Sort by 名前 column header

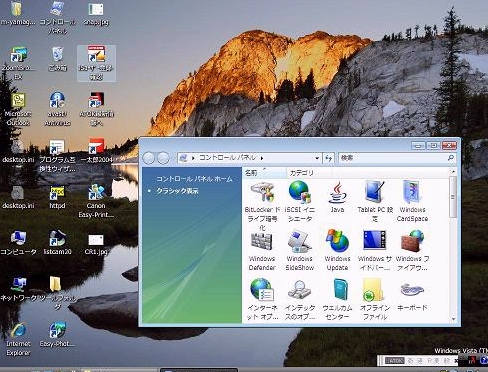click(x=264, y=173)
